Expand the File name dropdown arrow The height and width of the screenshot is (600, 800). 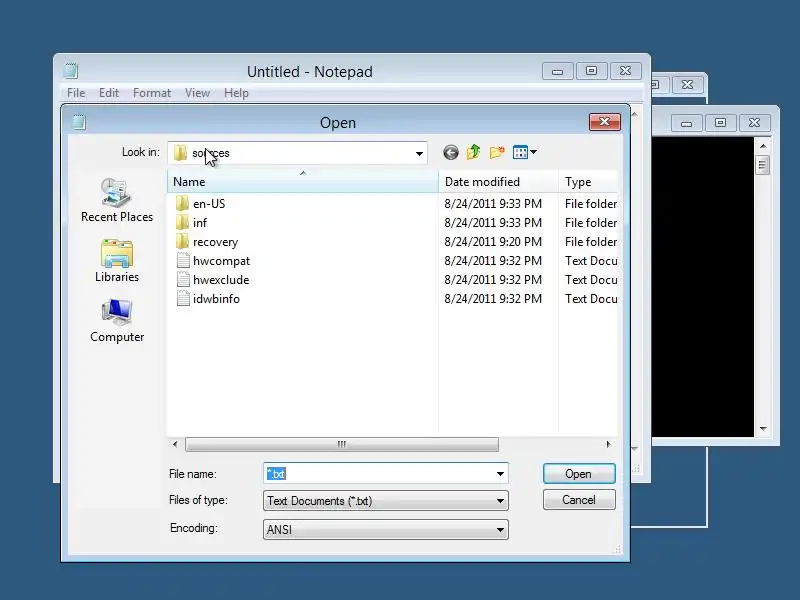click(x=500, y=473)
